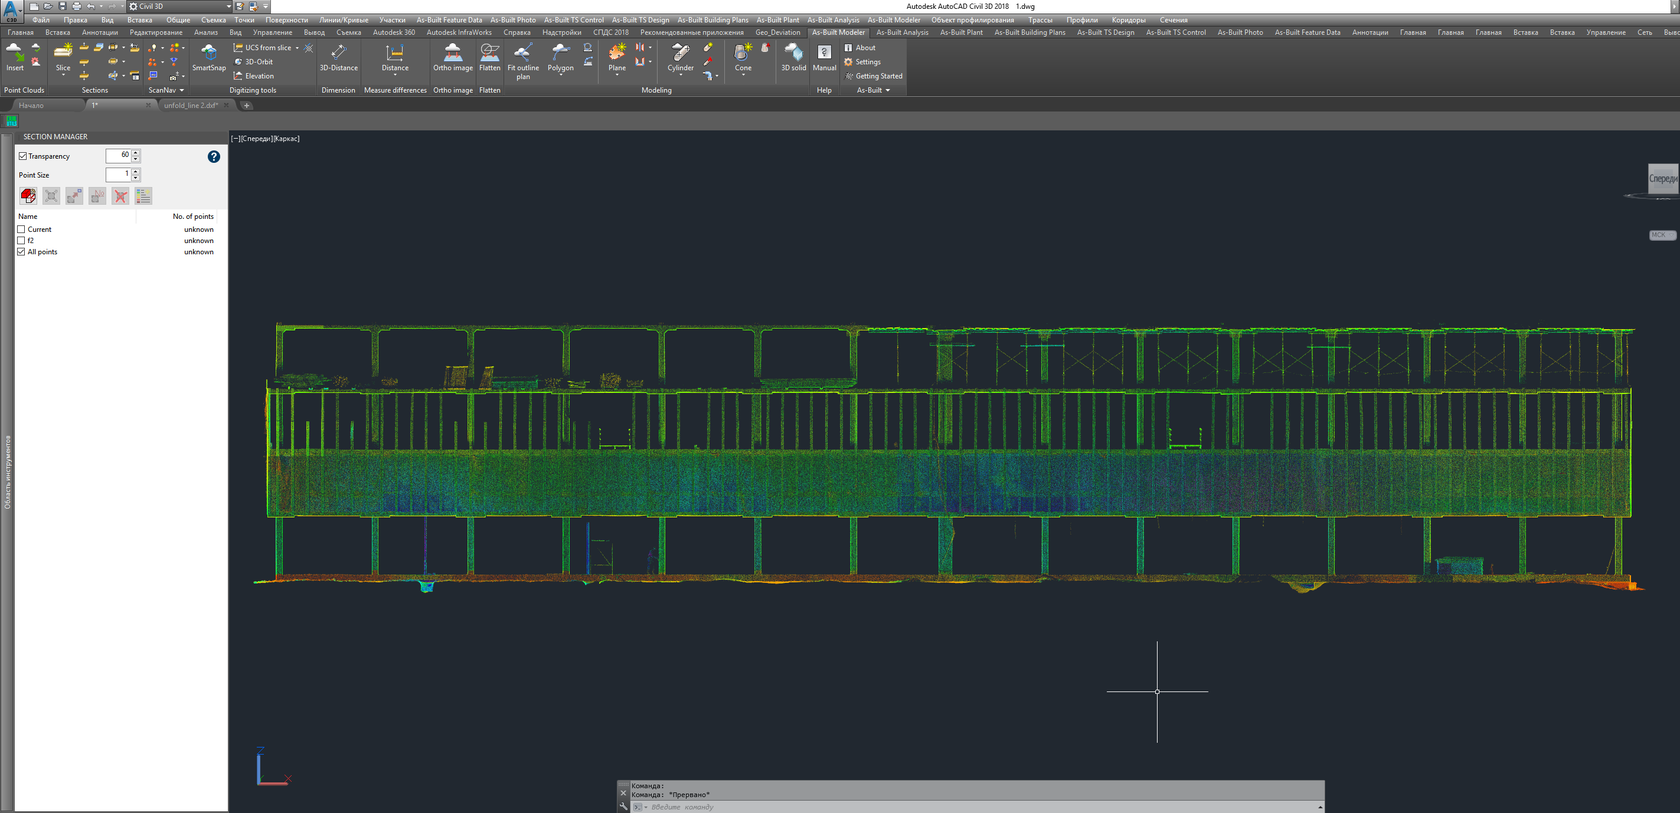Expand the Distance tool dropdown arrow
Image resolution: width=1680 pixels, height=813 pixels.
(x=395, y=76)
